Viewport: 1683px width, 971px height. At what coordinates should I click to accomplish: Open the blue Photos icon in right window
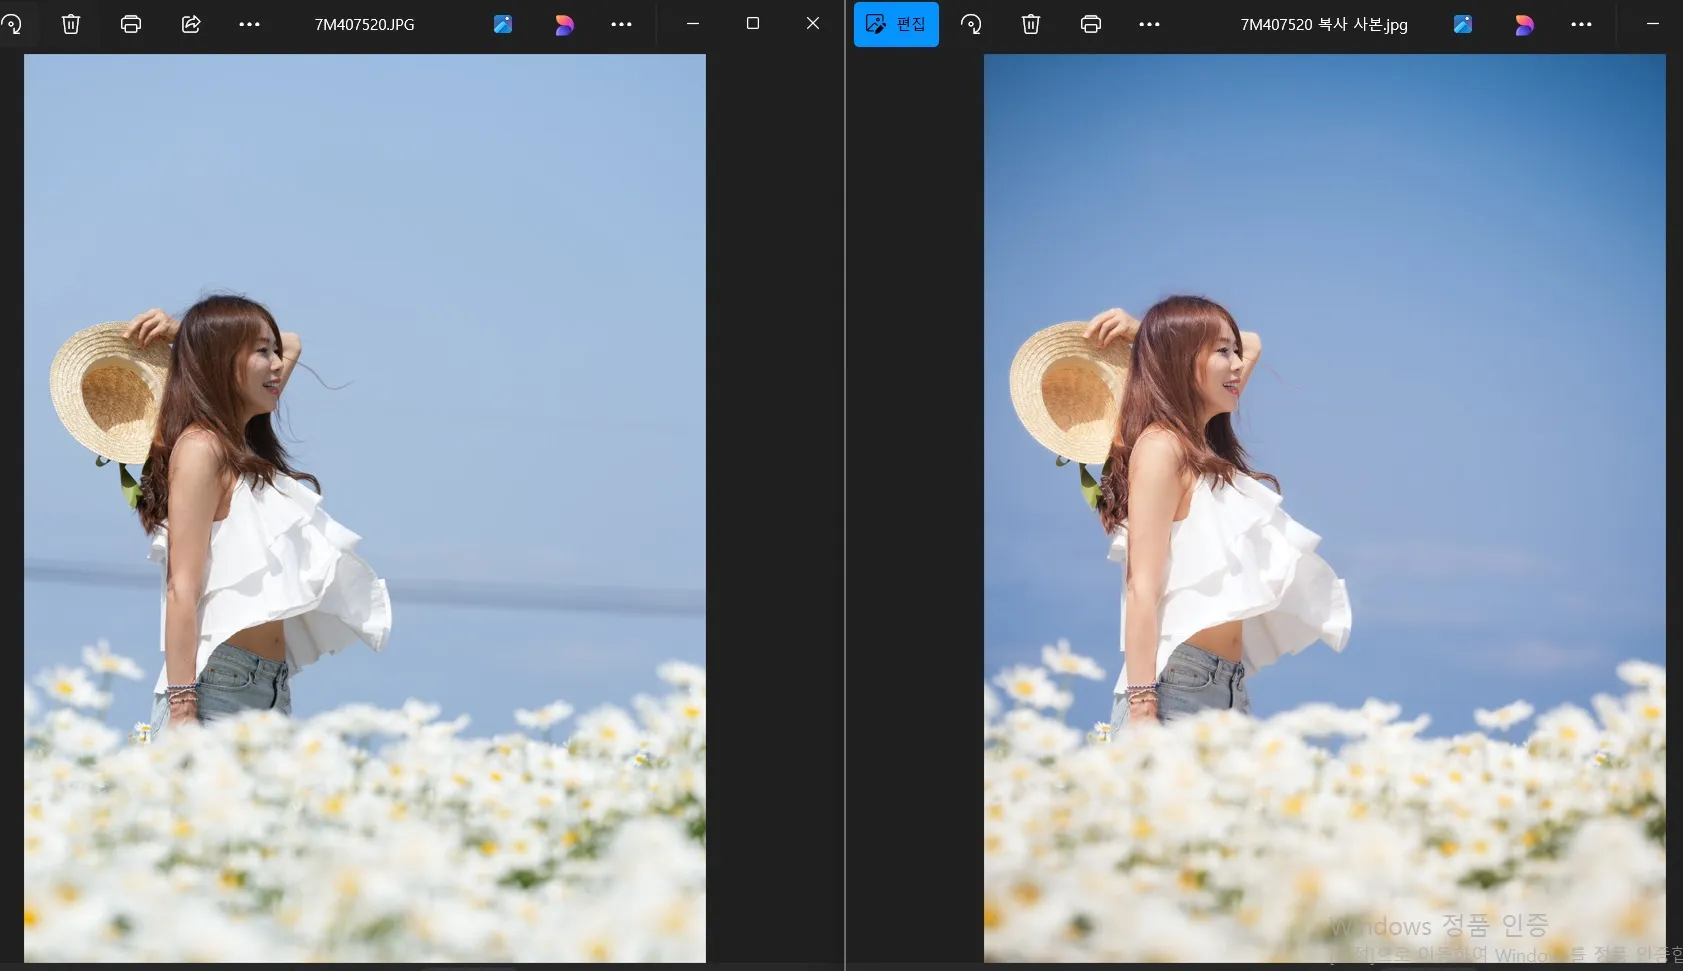pyautogui.click(x=1463, y=24)
